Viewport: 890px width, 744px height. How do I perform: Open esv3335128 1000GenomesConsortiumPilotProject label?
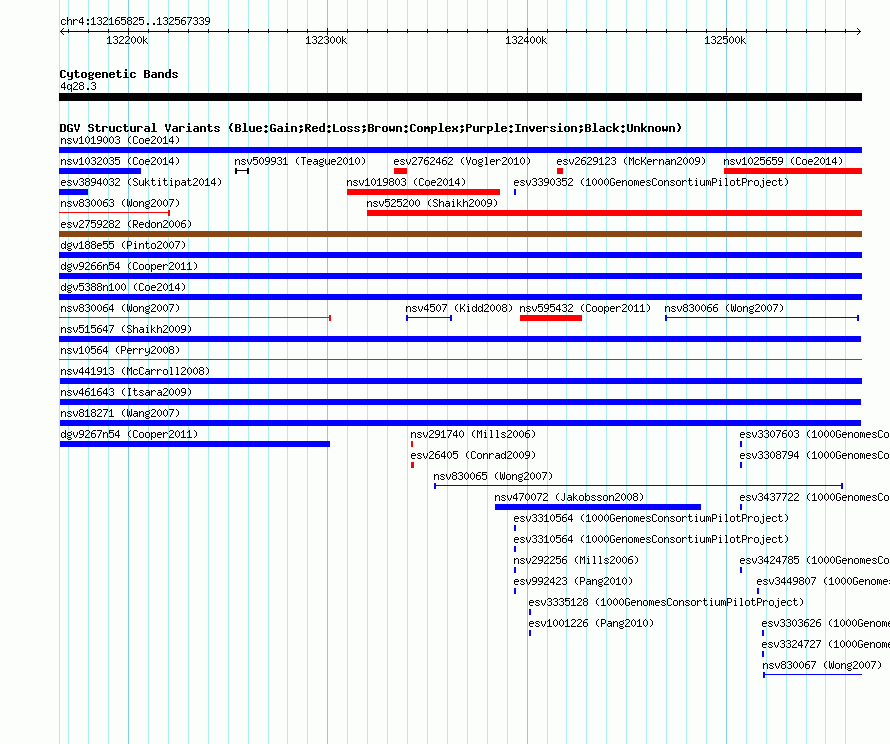click(666, 602)
